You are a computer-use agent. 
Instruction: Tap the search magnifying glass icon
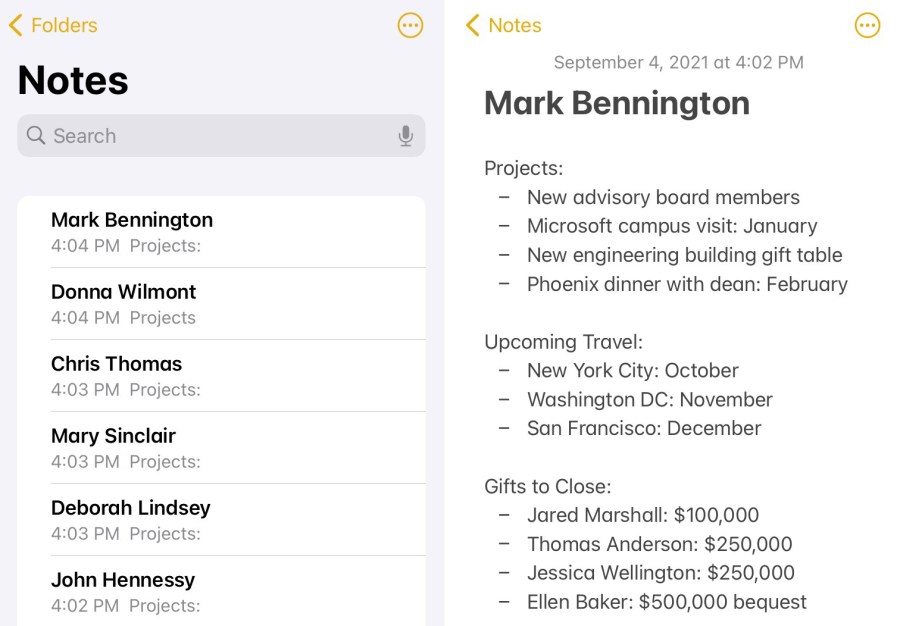click(x=36, y=136)
